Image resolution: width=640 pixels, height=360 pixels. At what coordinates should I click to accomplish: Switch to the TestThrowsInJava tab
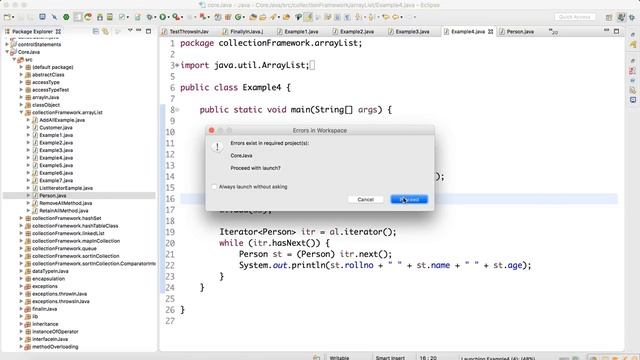[185, 31]
